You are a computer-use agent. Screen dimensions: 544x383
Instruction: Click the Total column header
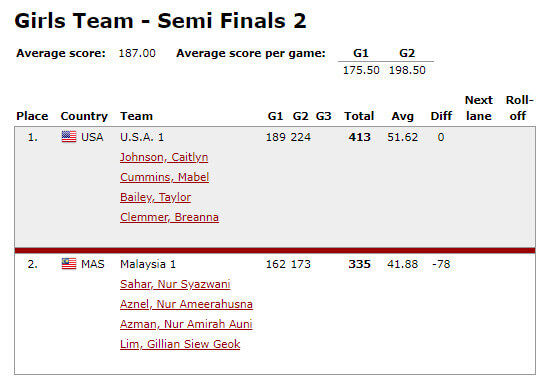click(359, 116)
